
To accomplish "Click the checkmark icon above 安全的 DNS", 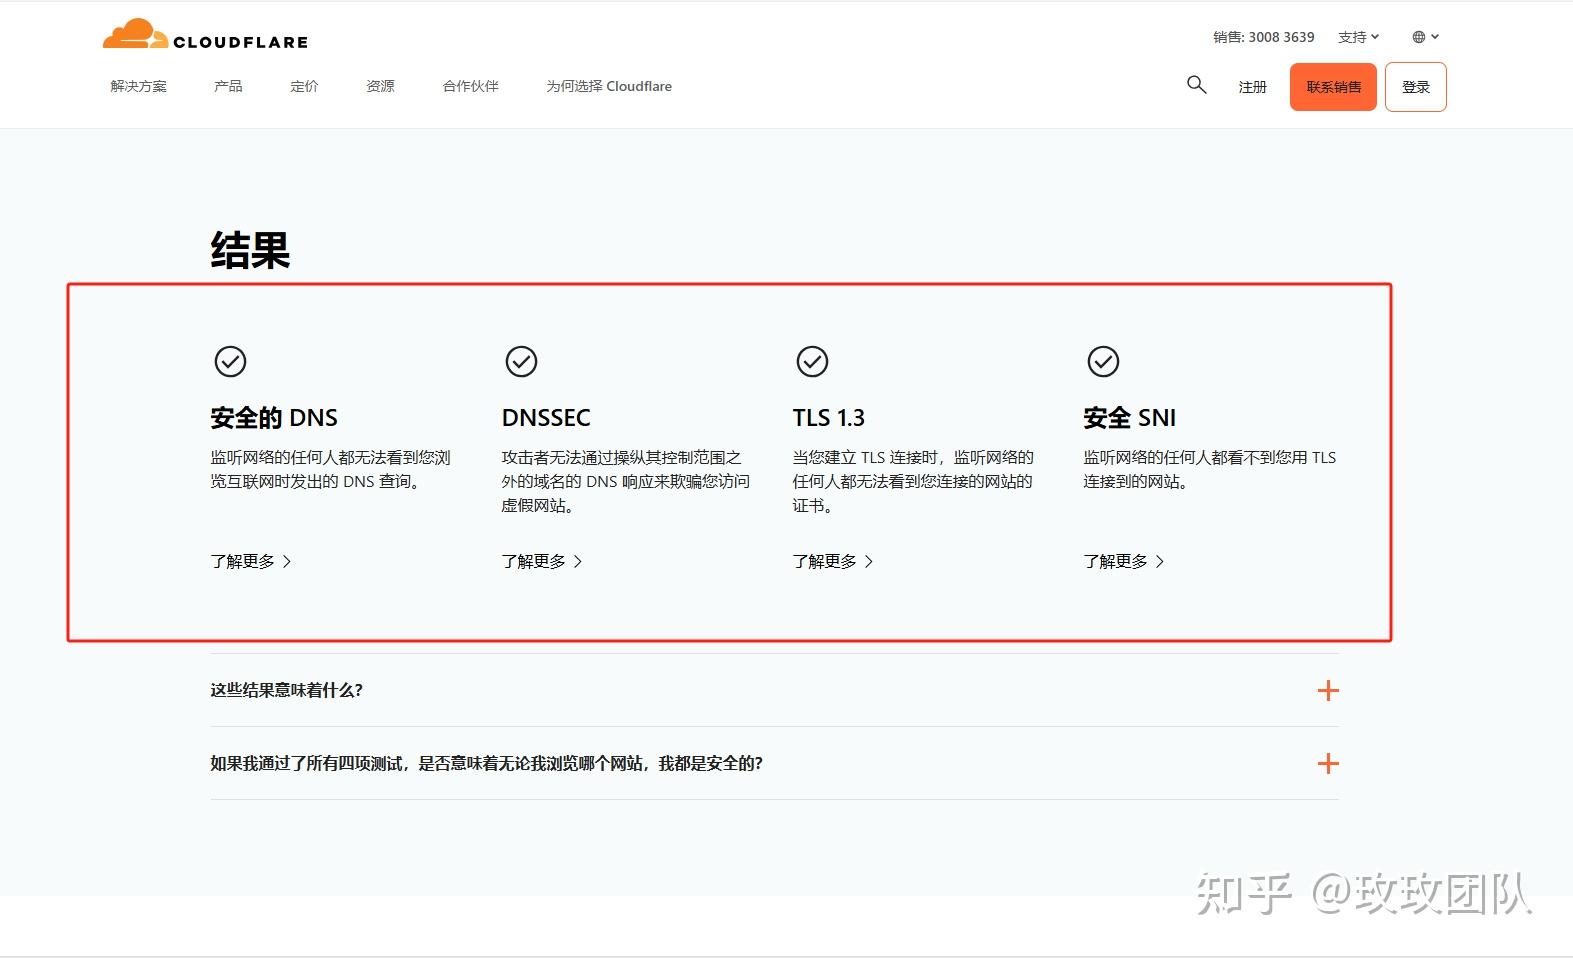I will pyautogui.click(x=230, y=361).
